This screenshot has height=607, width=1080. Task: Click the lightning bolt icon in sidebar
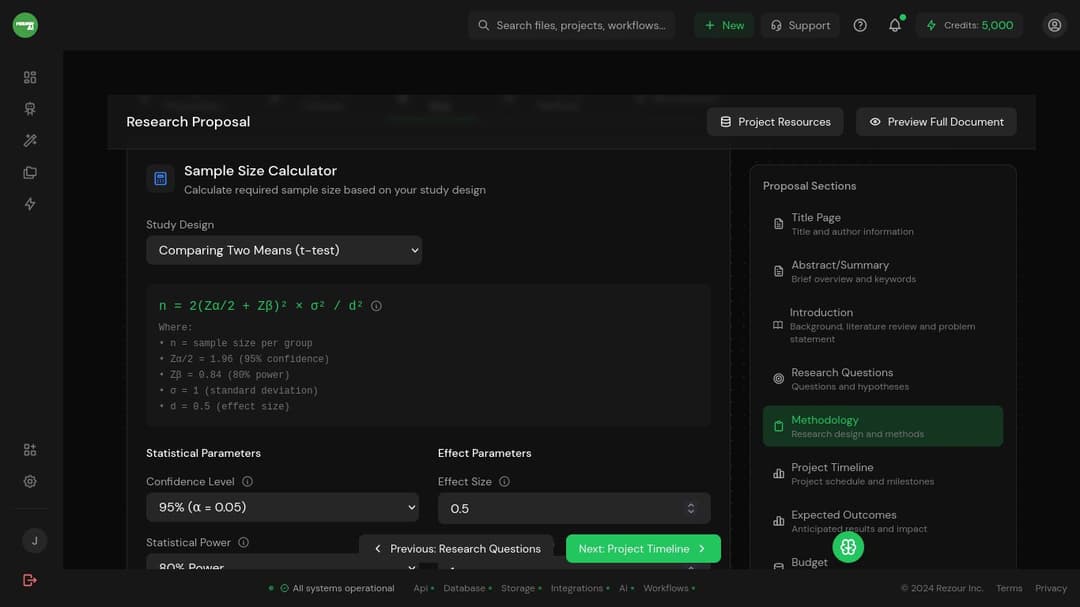click(x=30, y=204)
